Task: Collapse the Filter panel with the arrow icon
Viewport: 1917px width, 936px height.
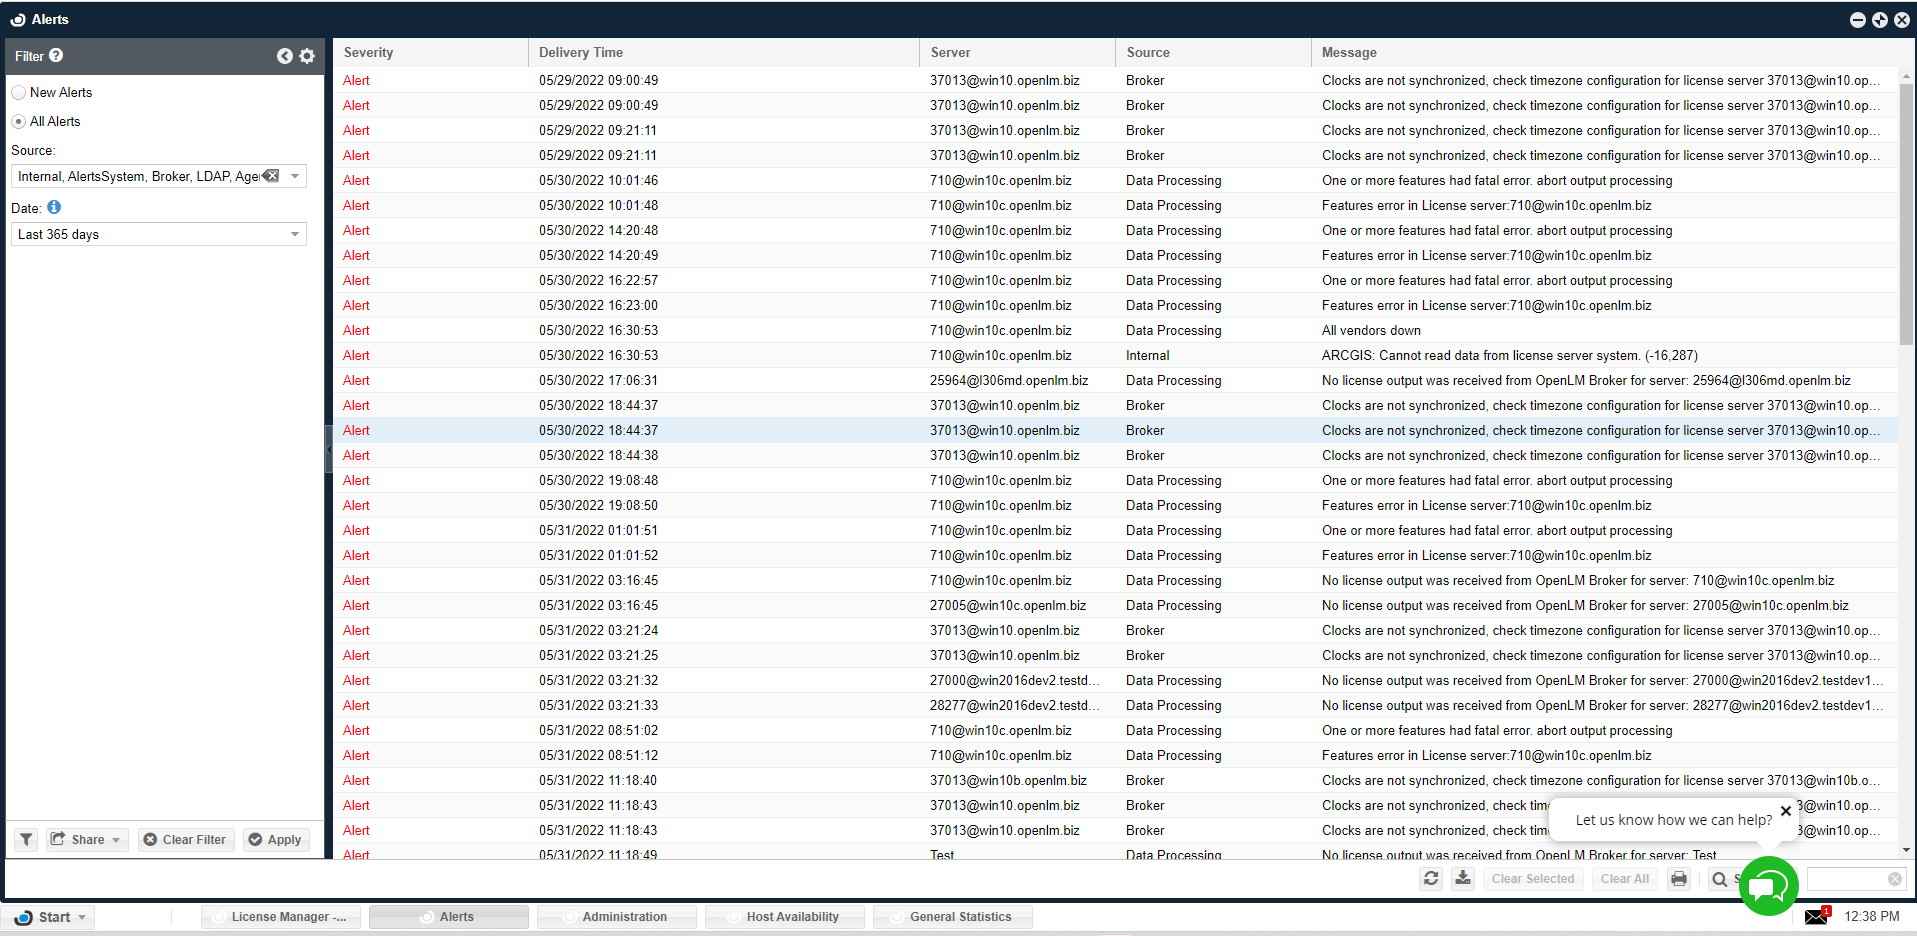Action: pyautogui.click(x=285, y=56)
